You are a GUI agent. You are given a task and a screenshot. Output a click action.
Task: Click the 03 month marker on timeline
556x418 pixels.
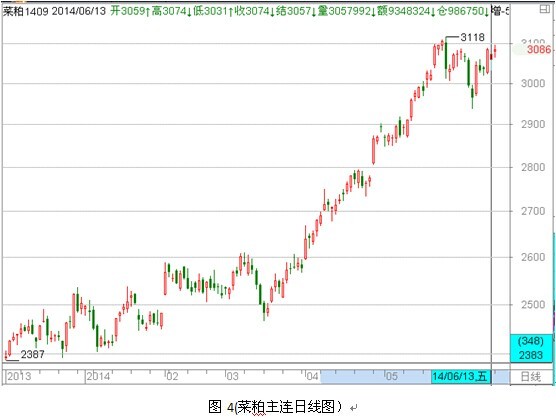tap(232, 376)
